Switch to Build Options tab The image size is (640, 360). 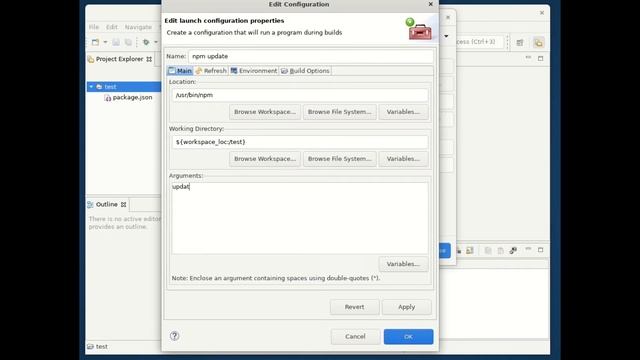click(x=305, y=71)
